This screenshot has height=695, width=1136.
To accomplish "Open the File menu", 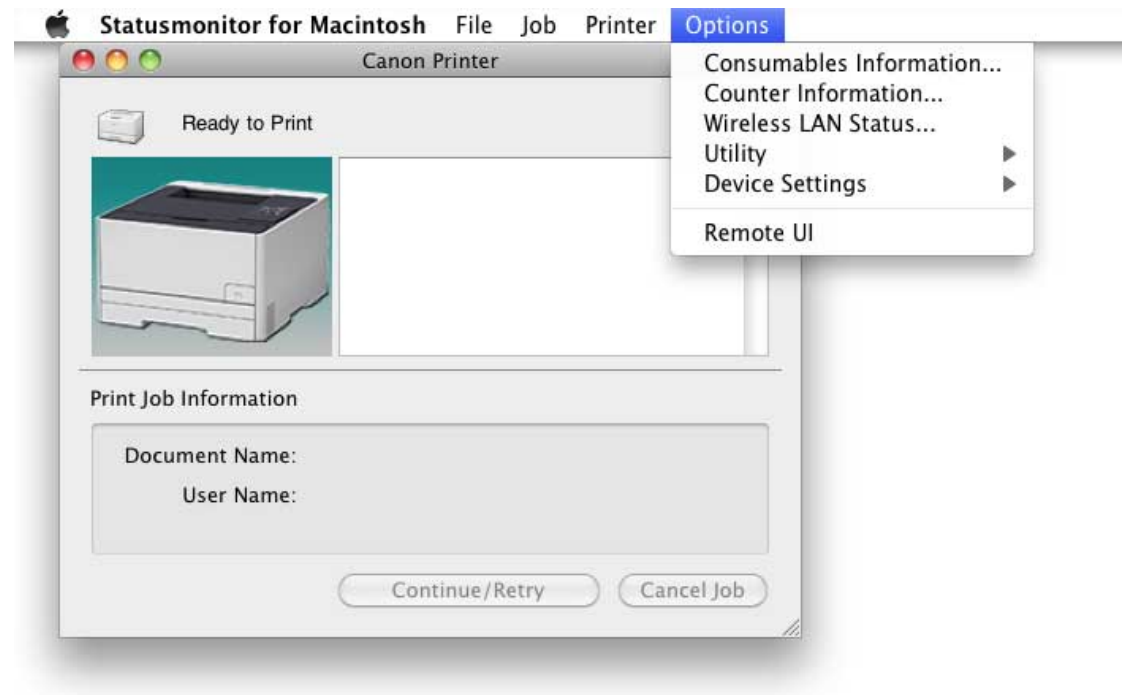I will 474,25.
